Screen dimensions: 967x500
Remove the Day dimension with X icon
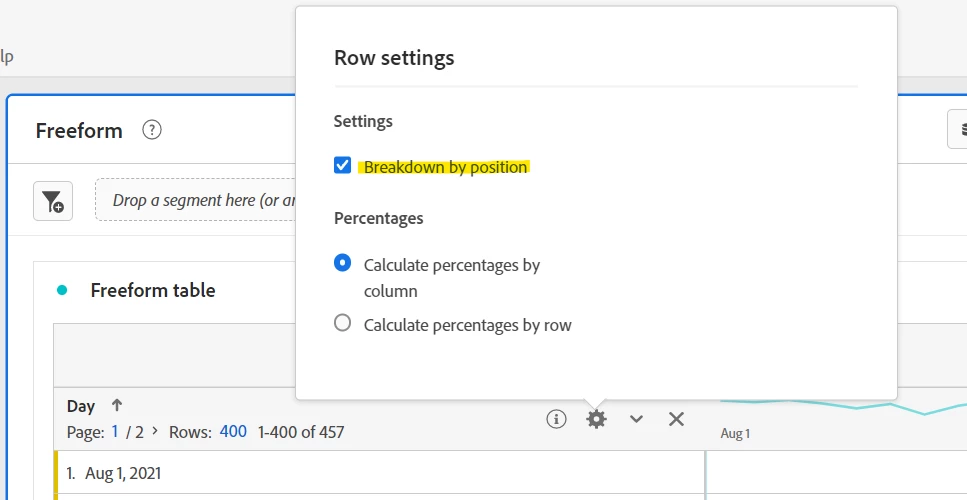676,419
